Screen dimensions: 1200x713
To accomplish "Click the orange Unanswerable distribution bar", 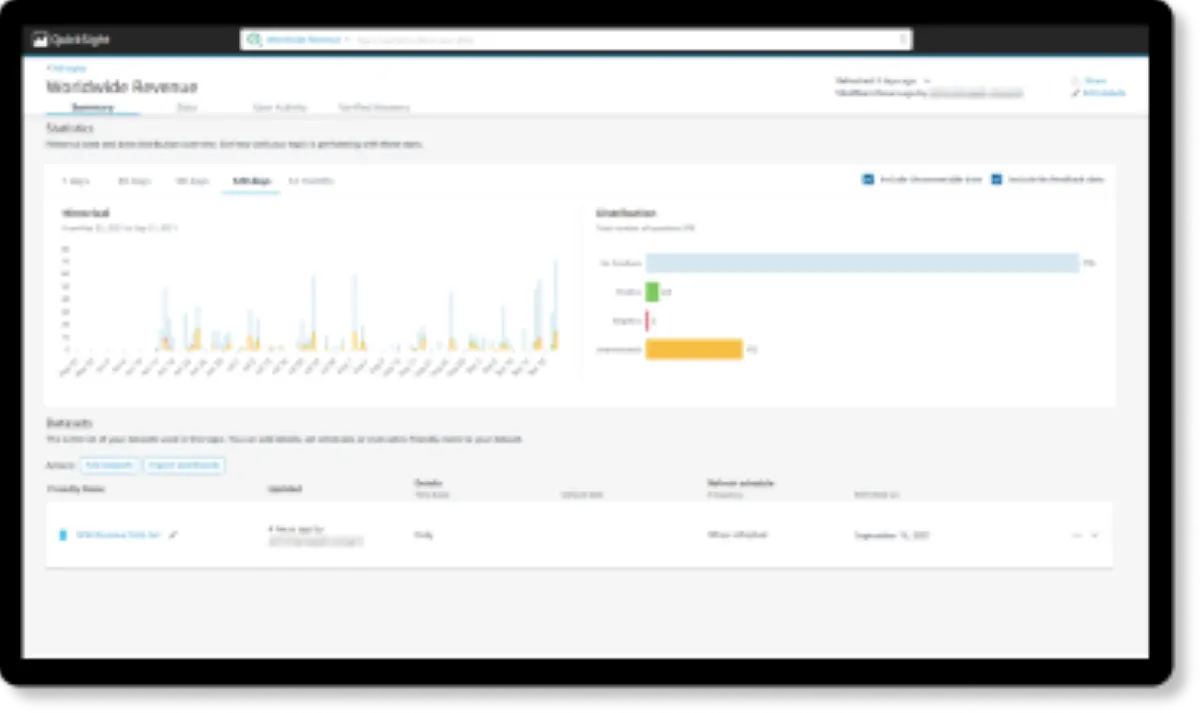I will pyautogui.click(x=694, y=349).
